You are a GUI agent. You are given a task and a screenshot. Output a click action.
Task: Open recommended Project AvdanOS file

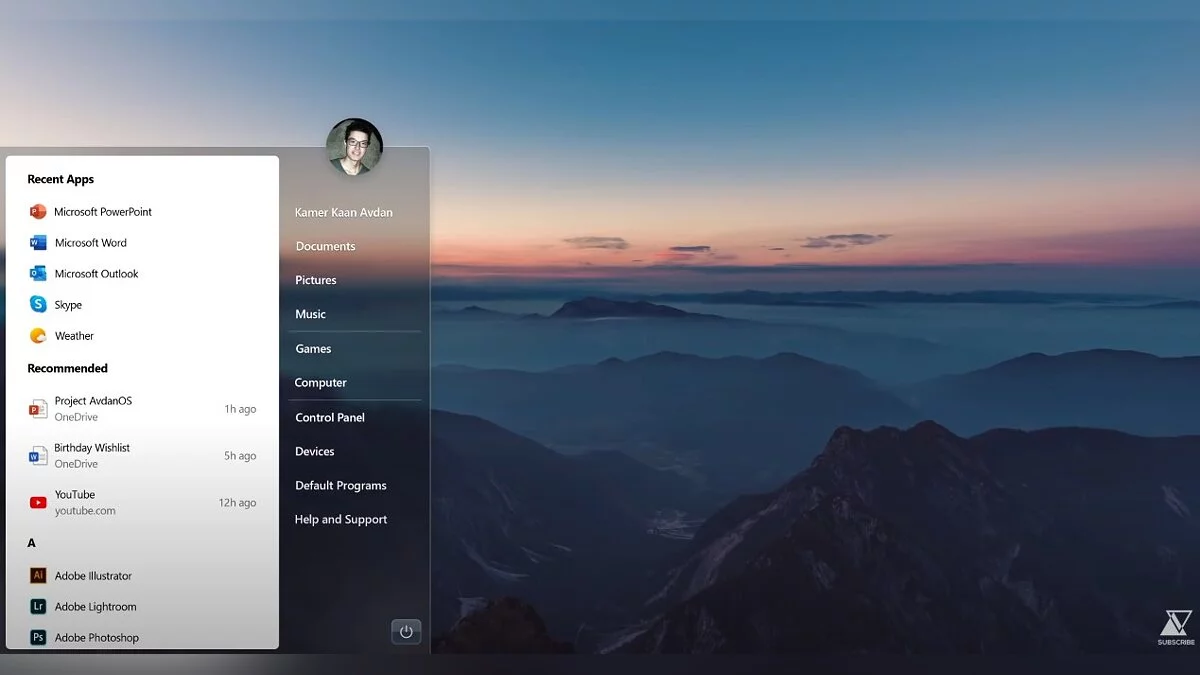(93, 408)
